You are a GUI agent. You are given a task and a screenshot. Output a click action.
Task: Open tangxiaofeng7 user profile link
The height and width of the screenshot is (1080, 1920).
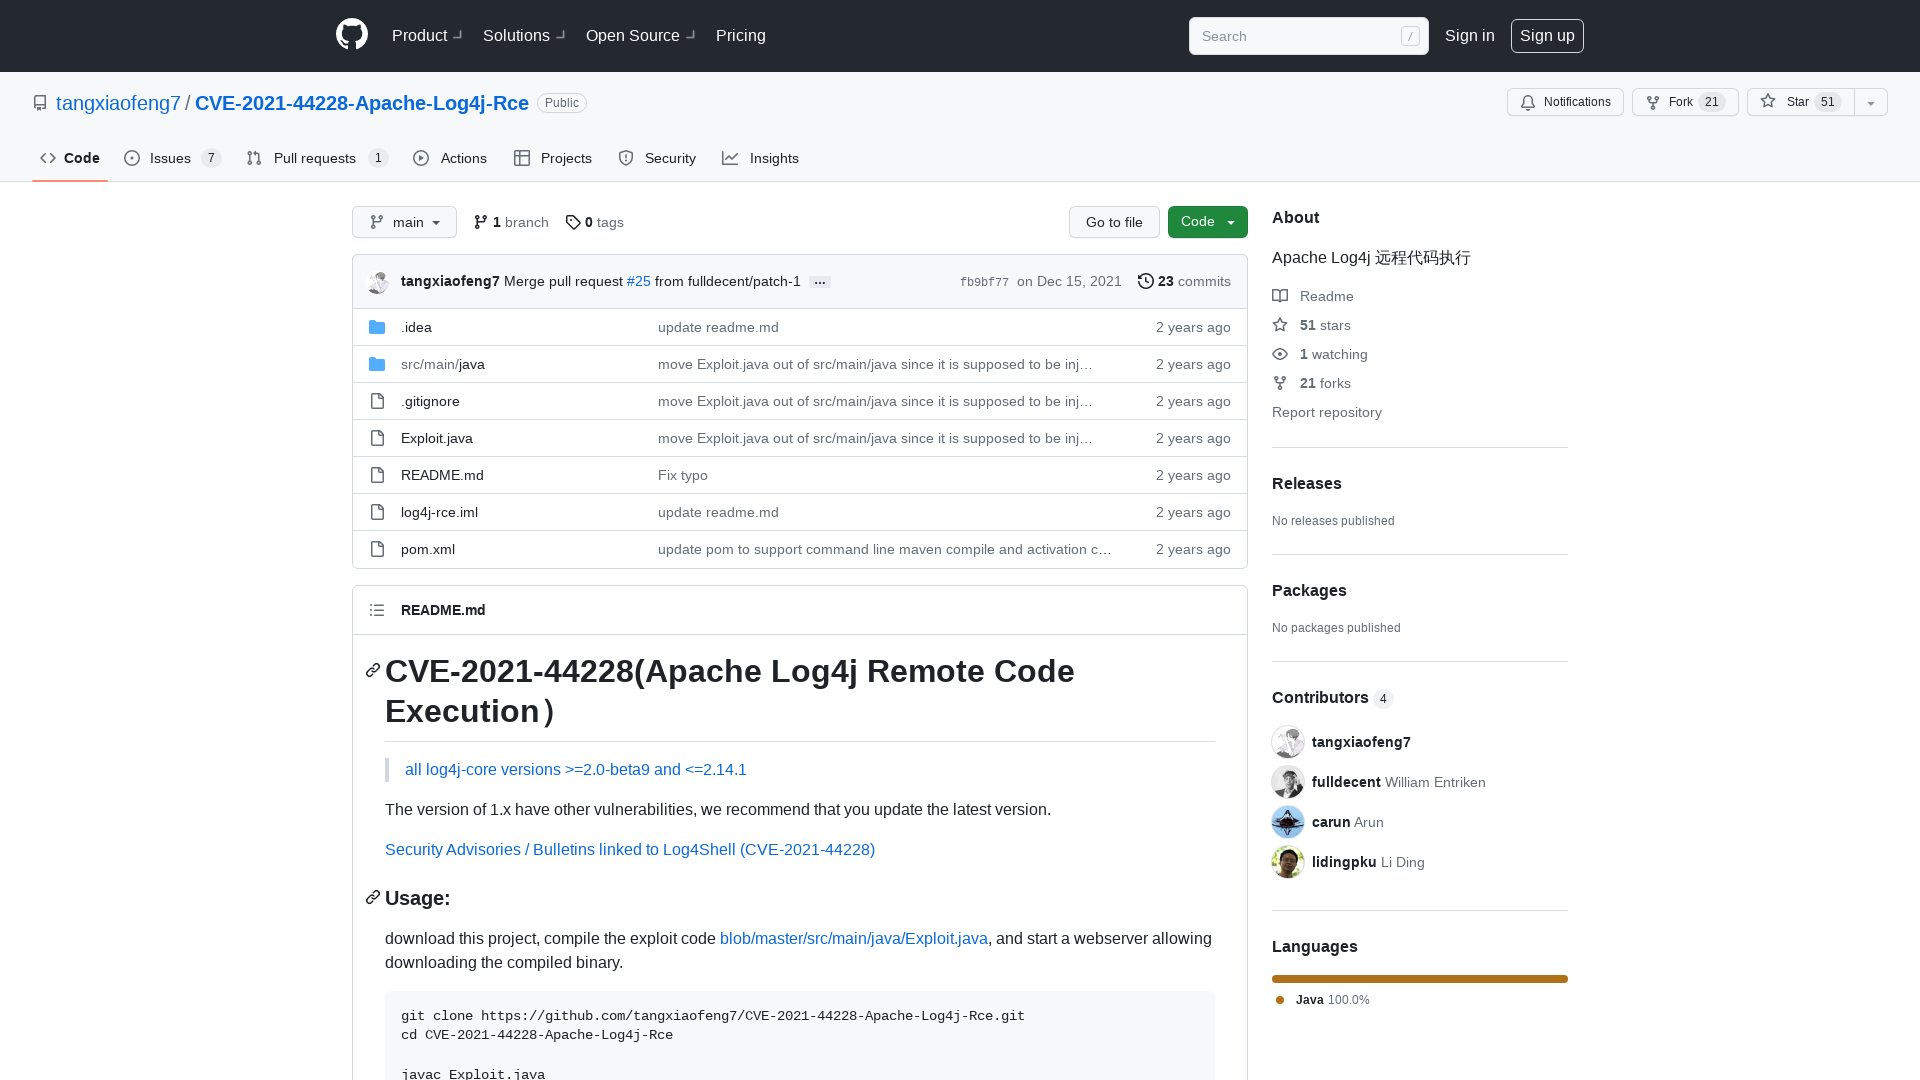tap(118, 103)
